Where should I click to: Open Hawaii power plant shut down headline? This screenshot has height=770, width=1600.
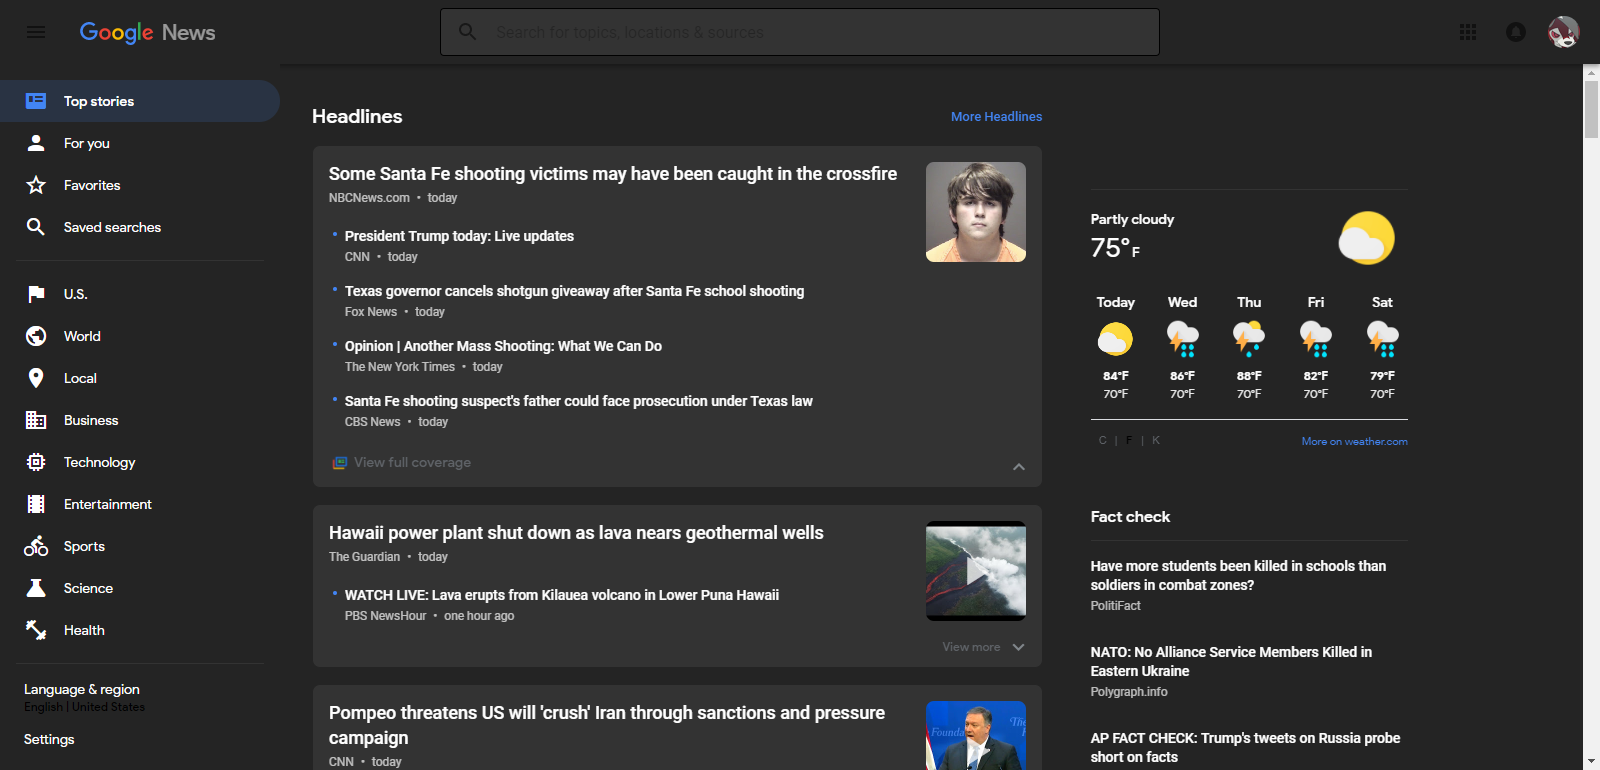(576, 533)
